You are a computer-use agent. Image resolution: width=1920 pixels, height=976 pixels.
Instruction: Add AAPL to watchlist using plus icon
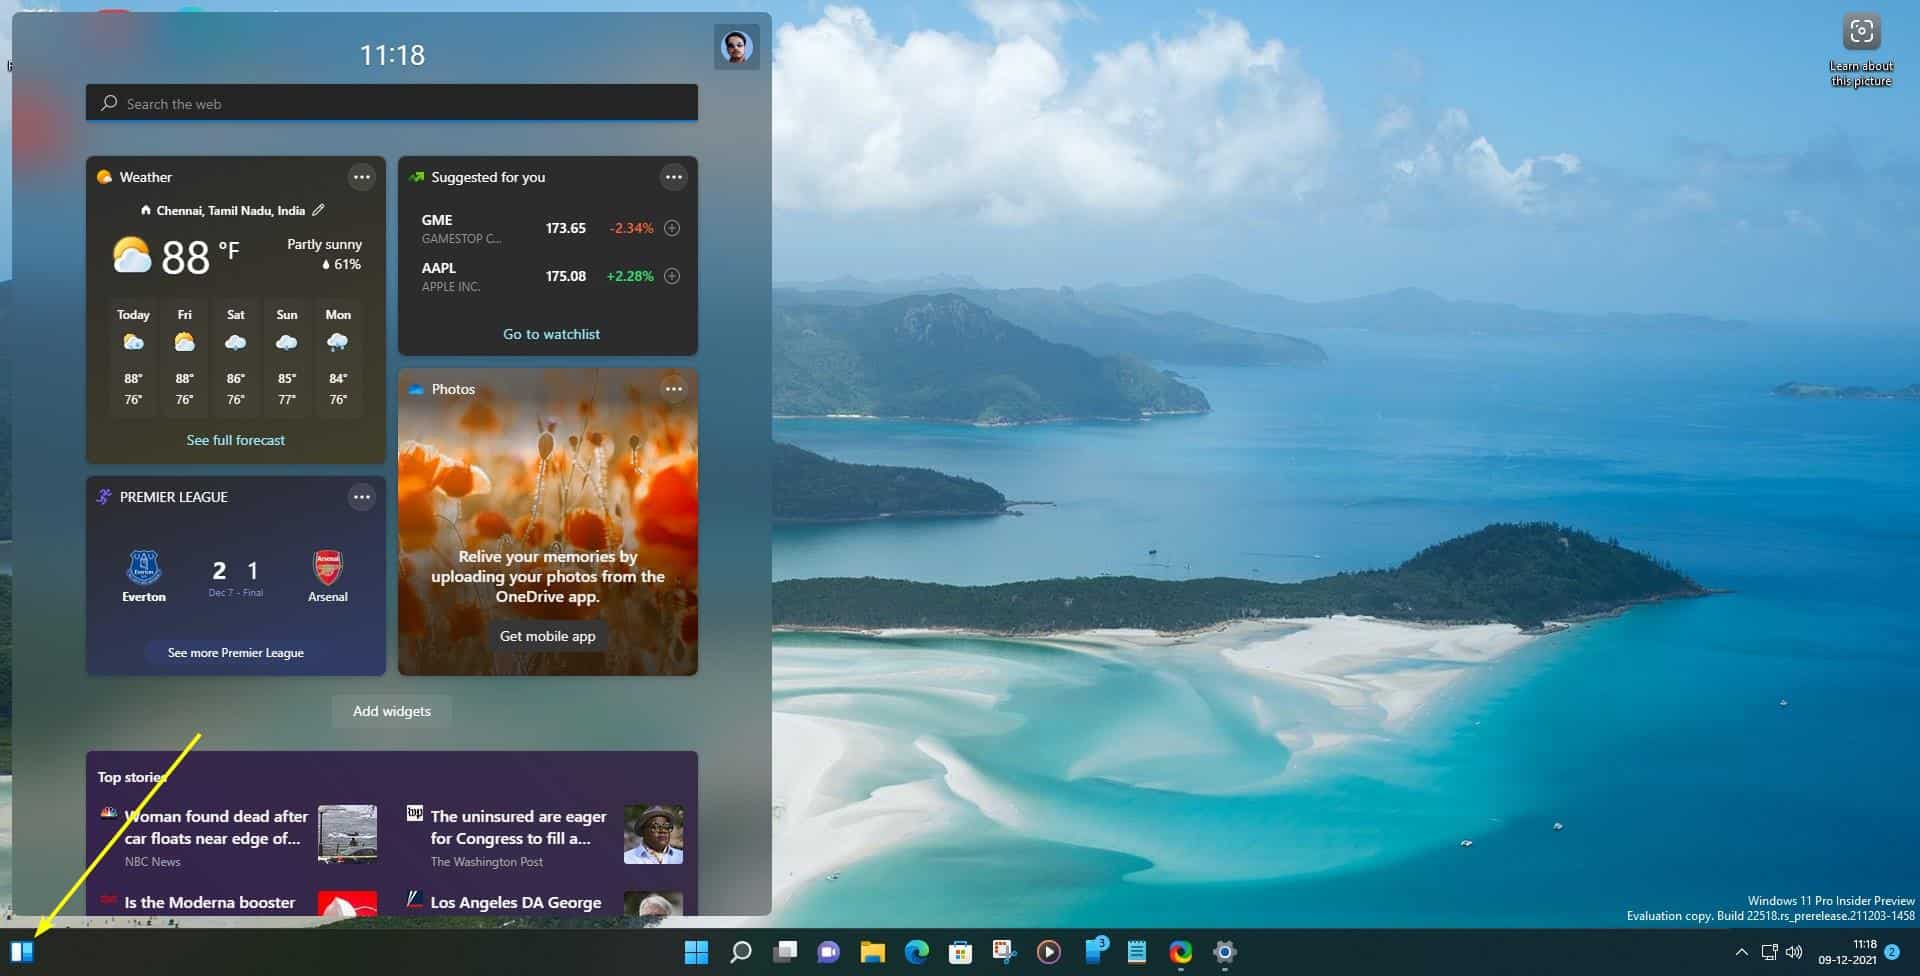[671, 276]
